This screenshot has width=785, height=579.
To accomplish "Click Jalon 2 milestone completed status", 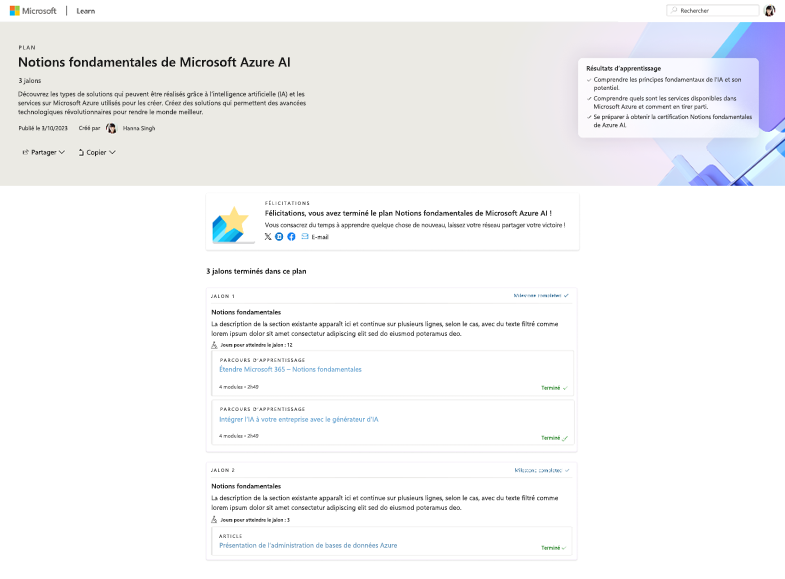I will click(x=542, y=470).
